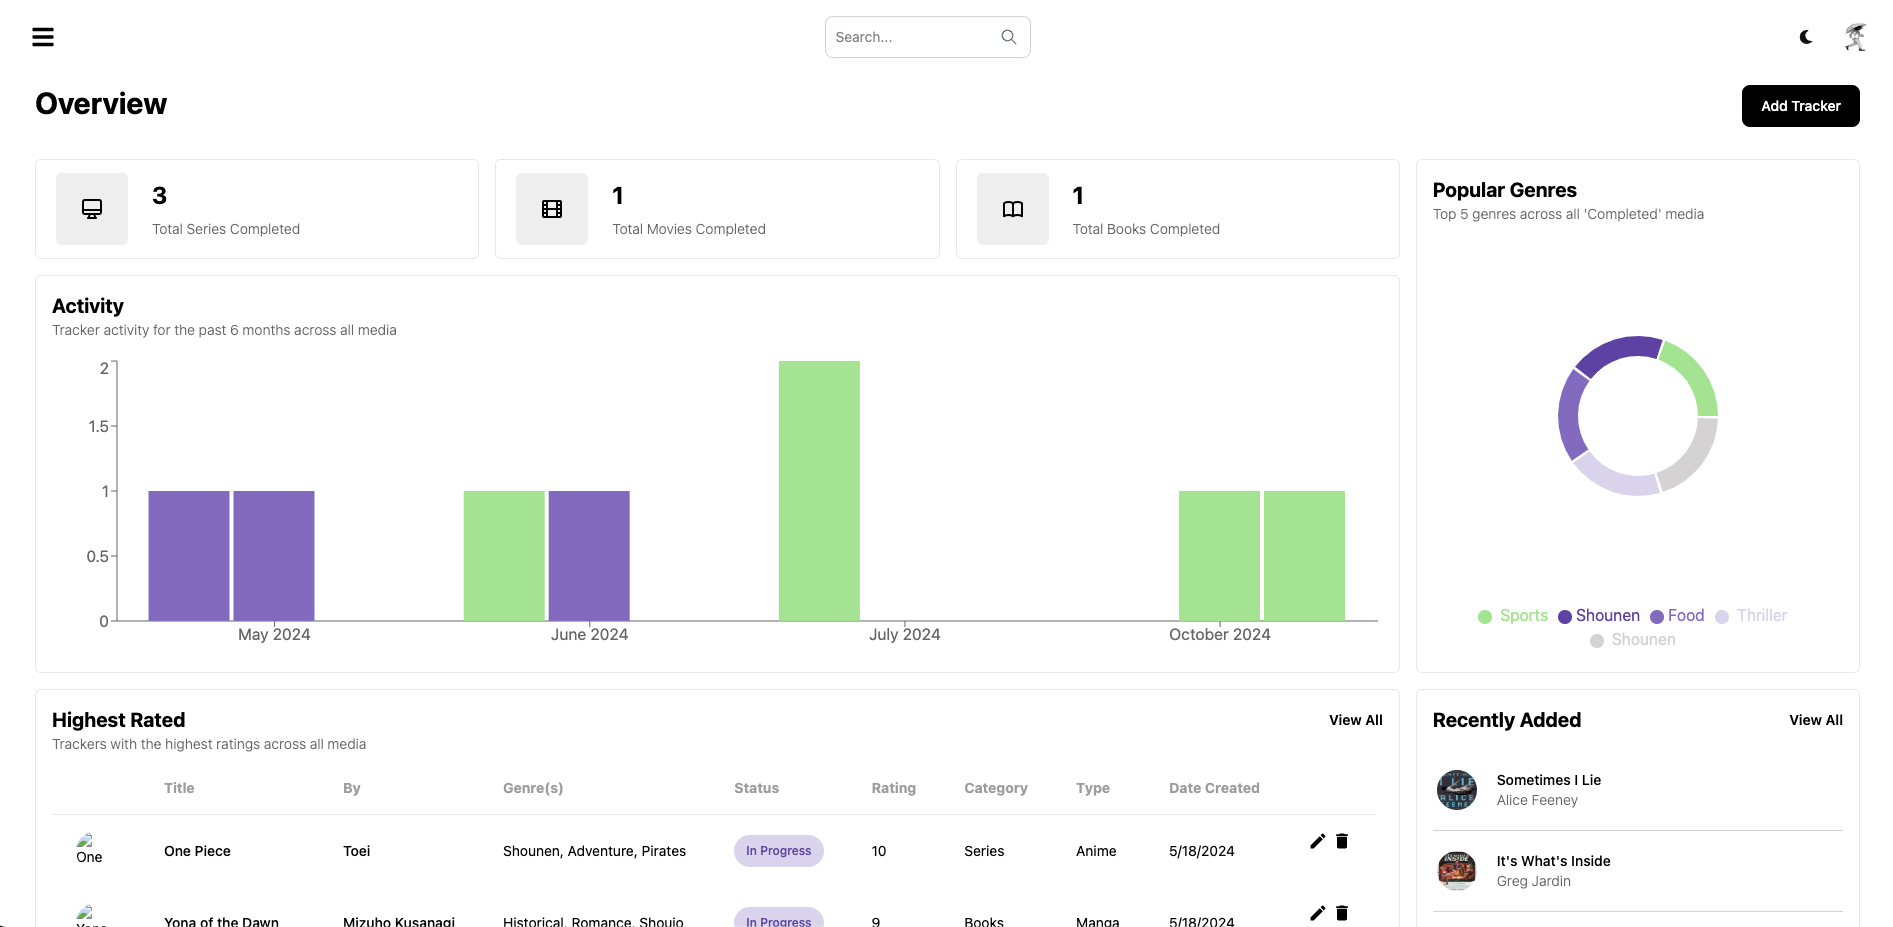This screenshot has width=1893, height=927.
Task: Delete the One Piece tracker with the trash icon
Action: 1342,841
